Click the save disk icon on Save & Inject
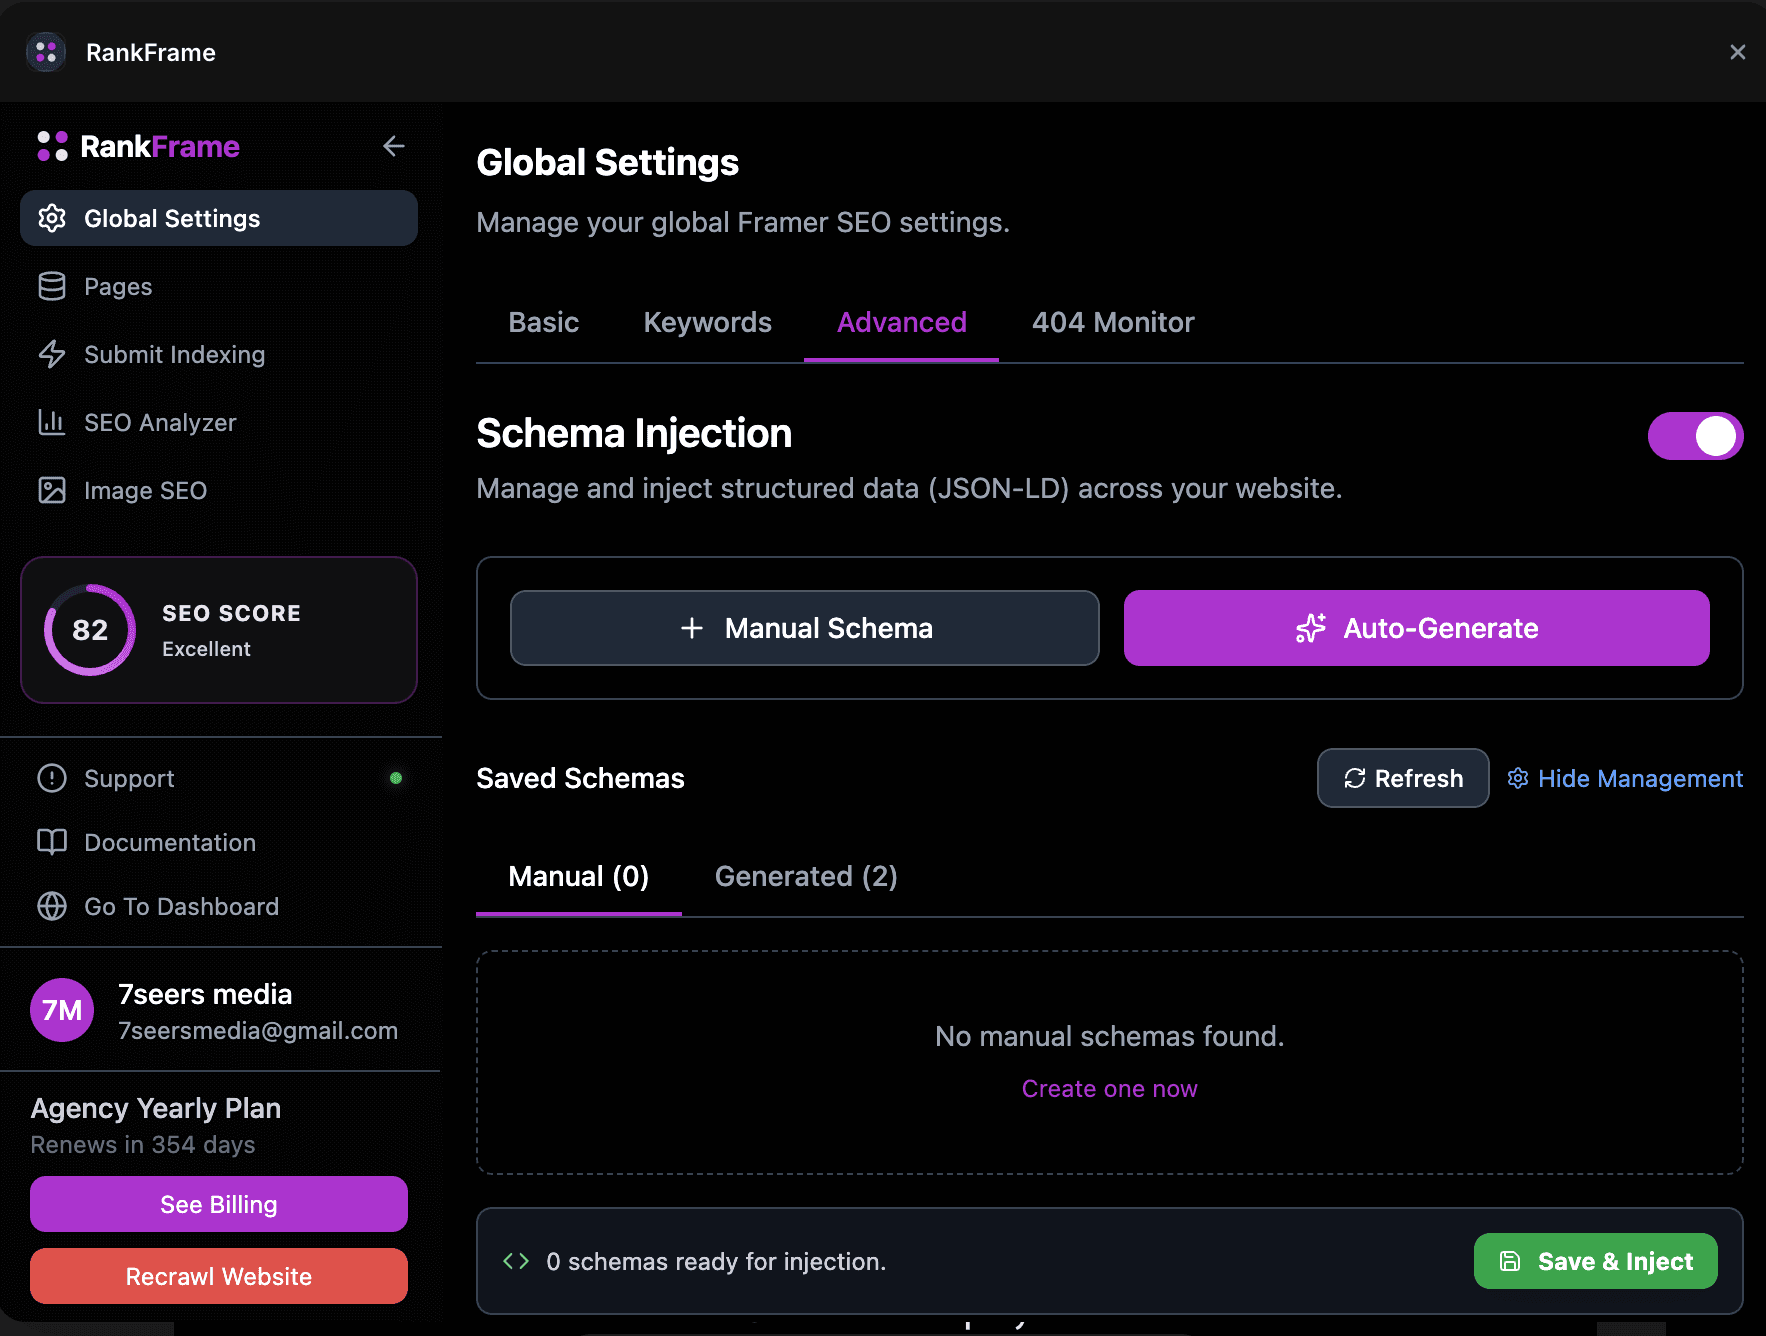Viewport: 1766px width, 1336px height. point(1510,1261)
